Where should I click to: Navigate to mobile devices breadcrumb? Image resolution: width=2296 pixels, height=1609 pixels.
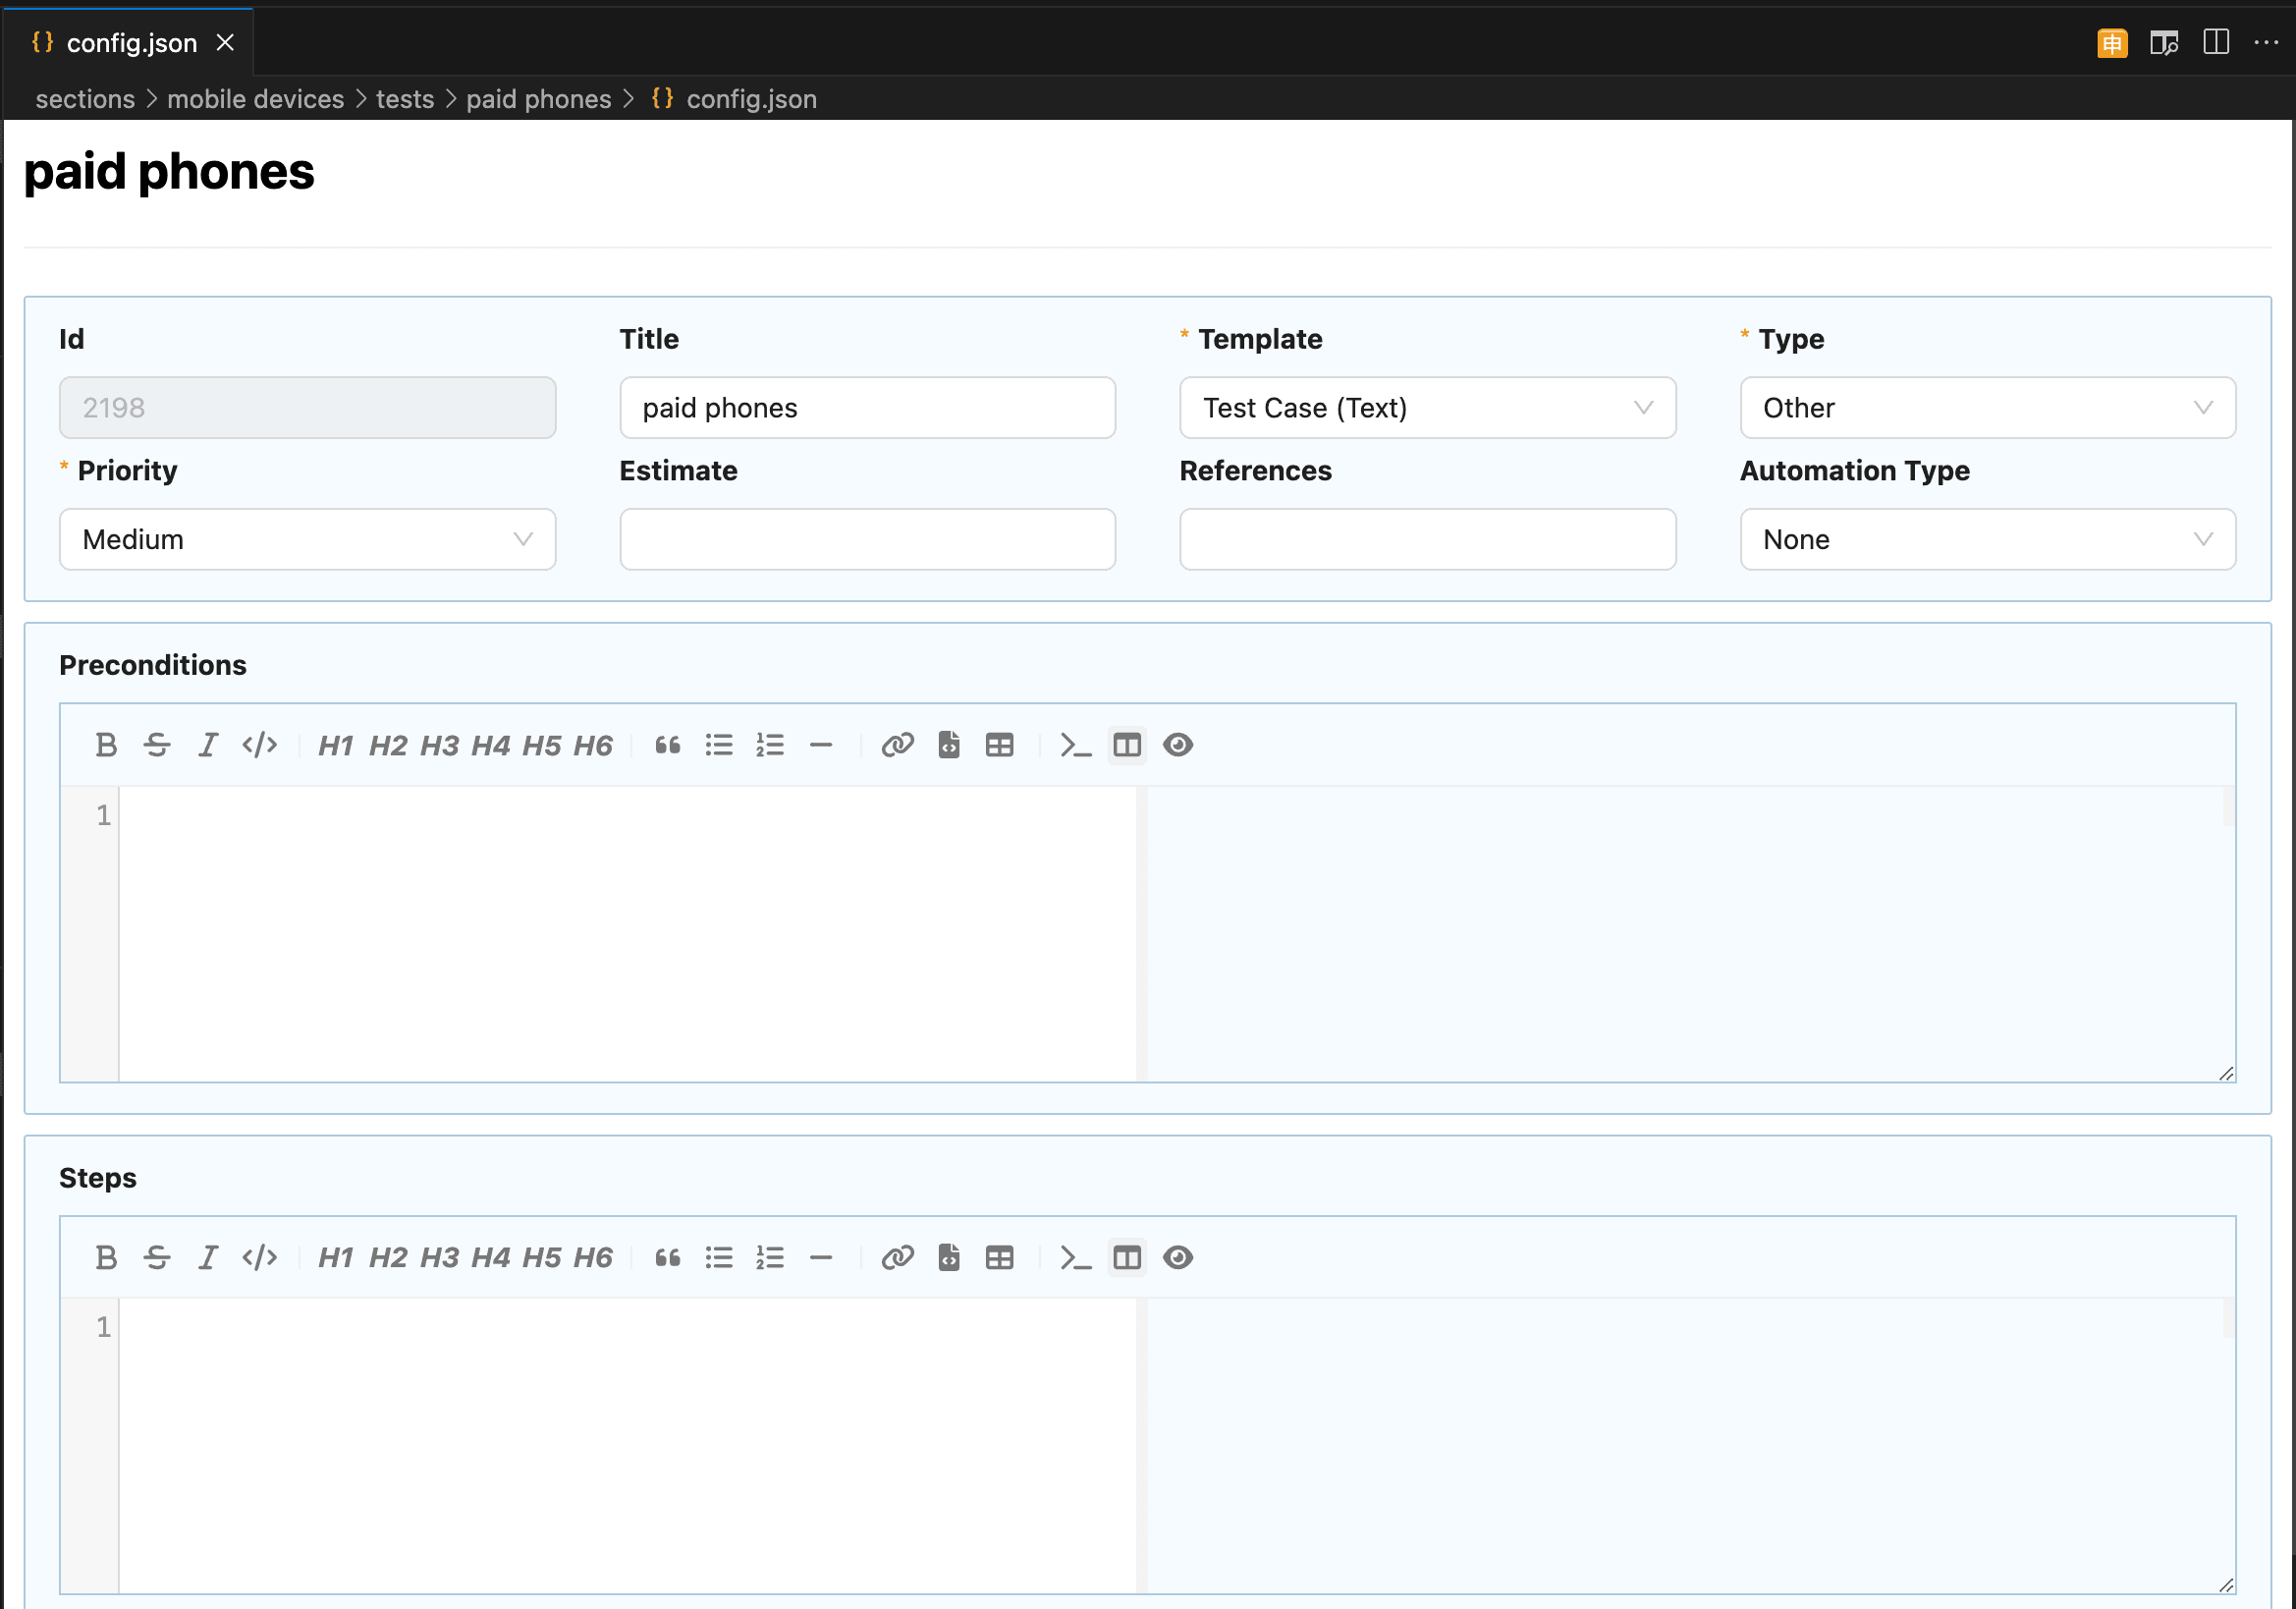(x=255, y=99)
